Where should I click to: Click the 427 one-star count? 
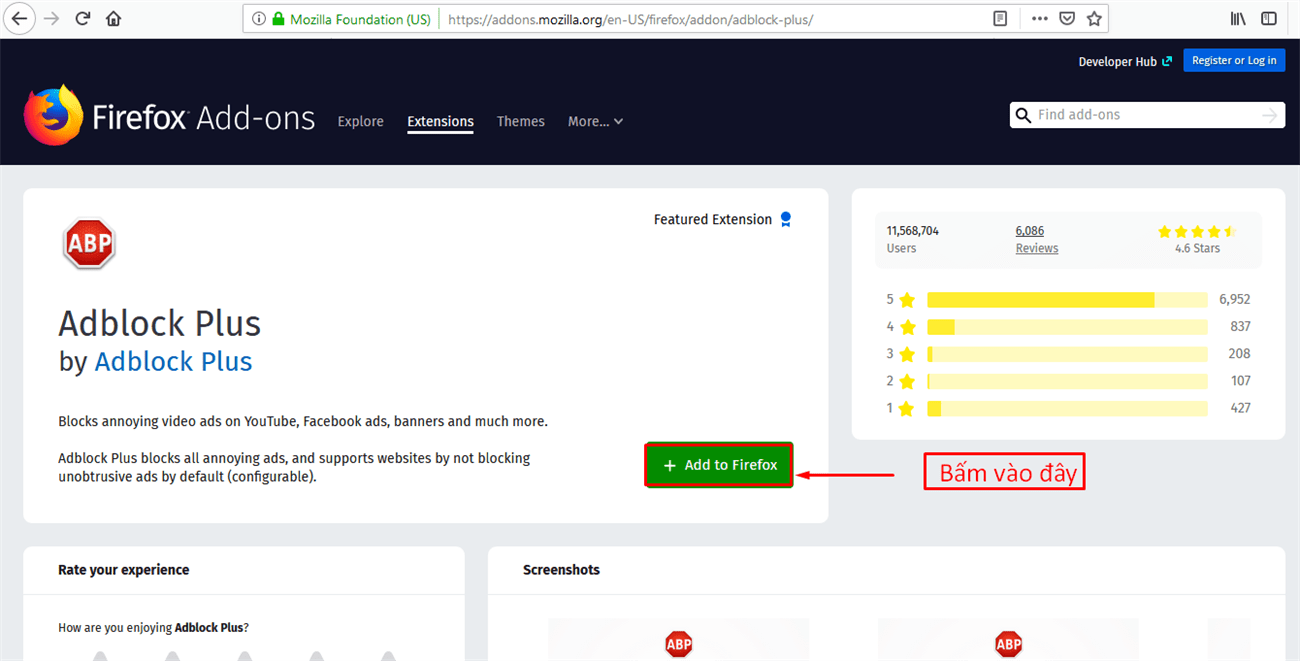tap(1240, 408)
